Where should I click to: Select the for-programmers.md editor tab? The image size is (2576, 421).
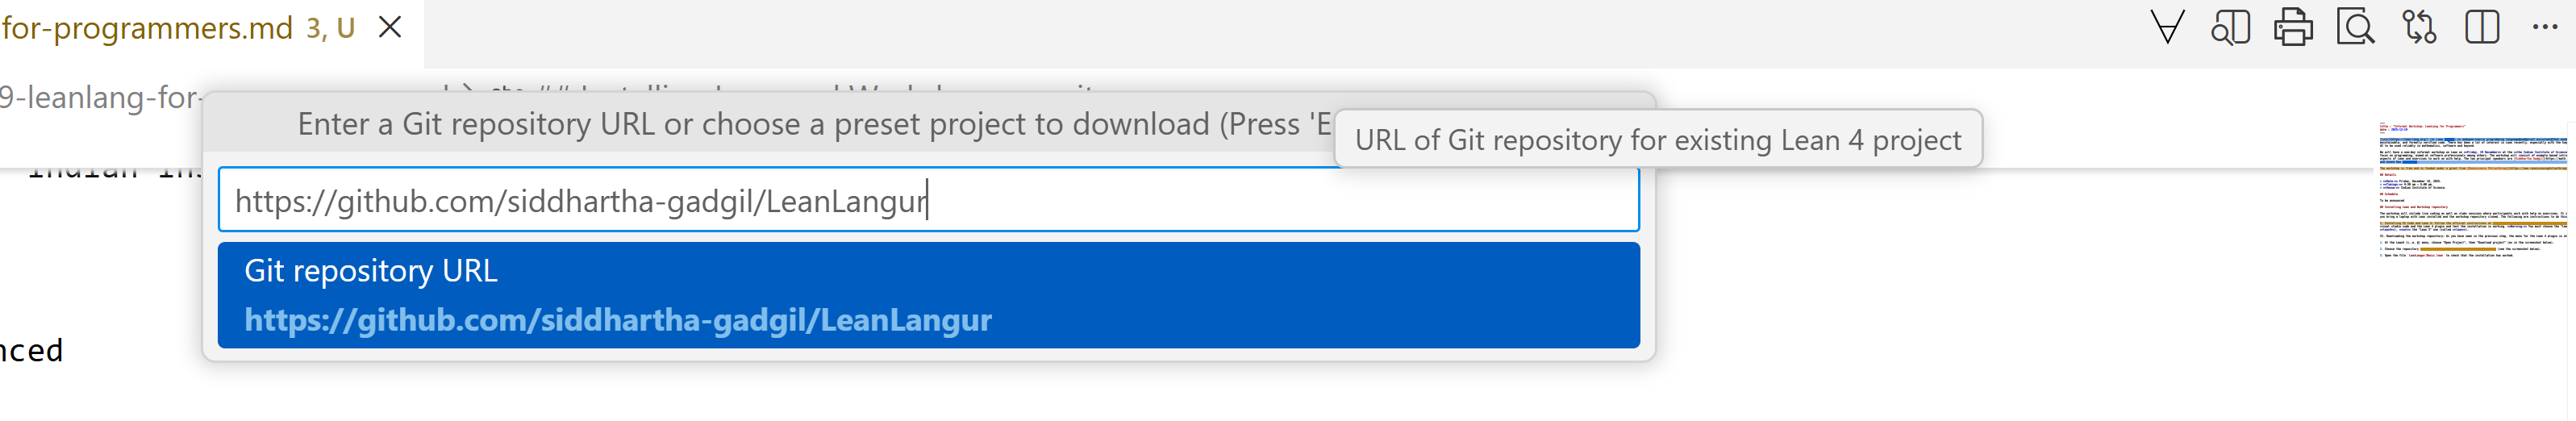click(150, 28)
